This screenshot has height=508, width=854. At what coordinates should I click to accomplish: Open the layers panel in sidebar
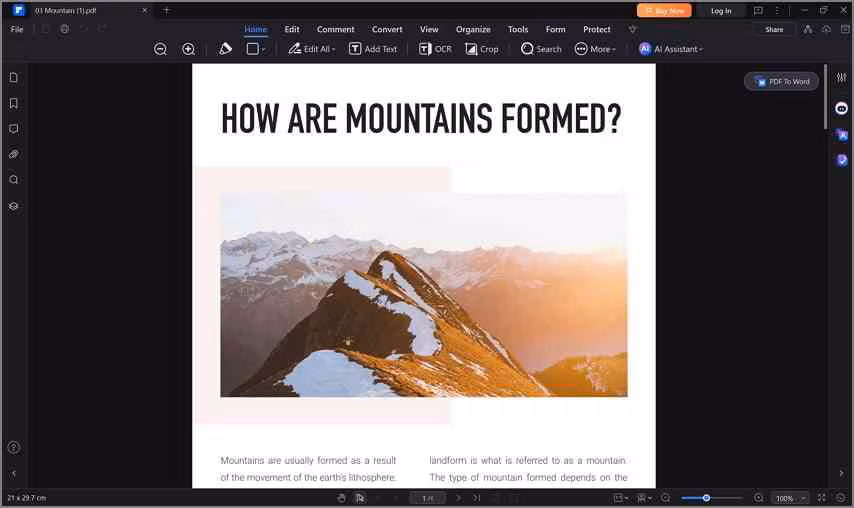[x=14, y=206]
